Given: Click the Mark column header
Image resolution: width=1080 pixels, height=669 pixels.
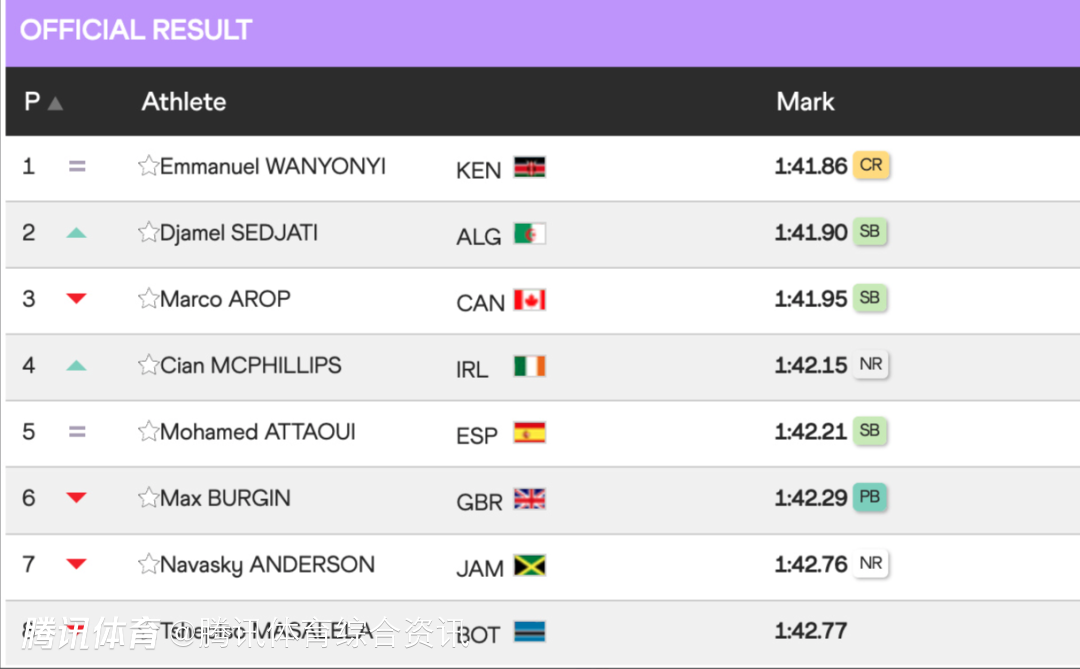Looking at the screenshot, I should pyautogui.click(x=805, y=102).
